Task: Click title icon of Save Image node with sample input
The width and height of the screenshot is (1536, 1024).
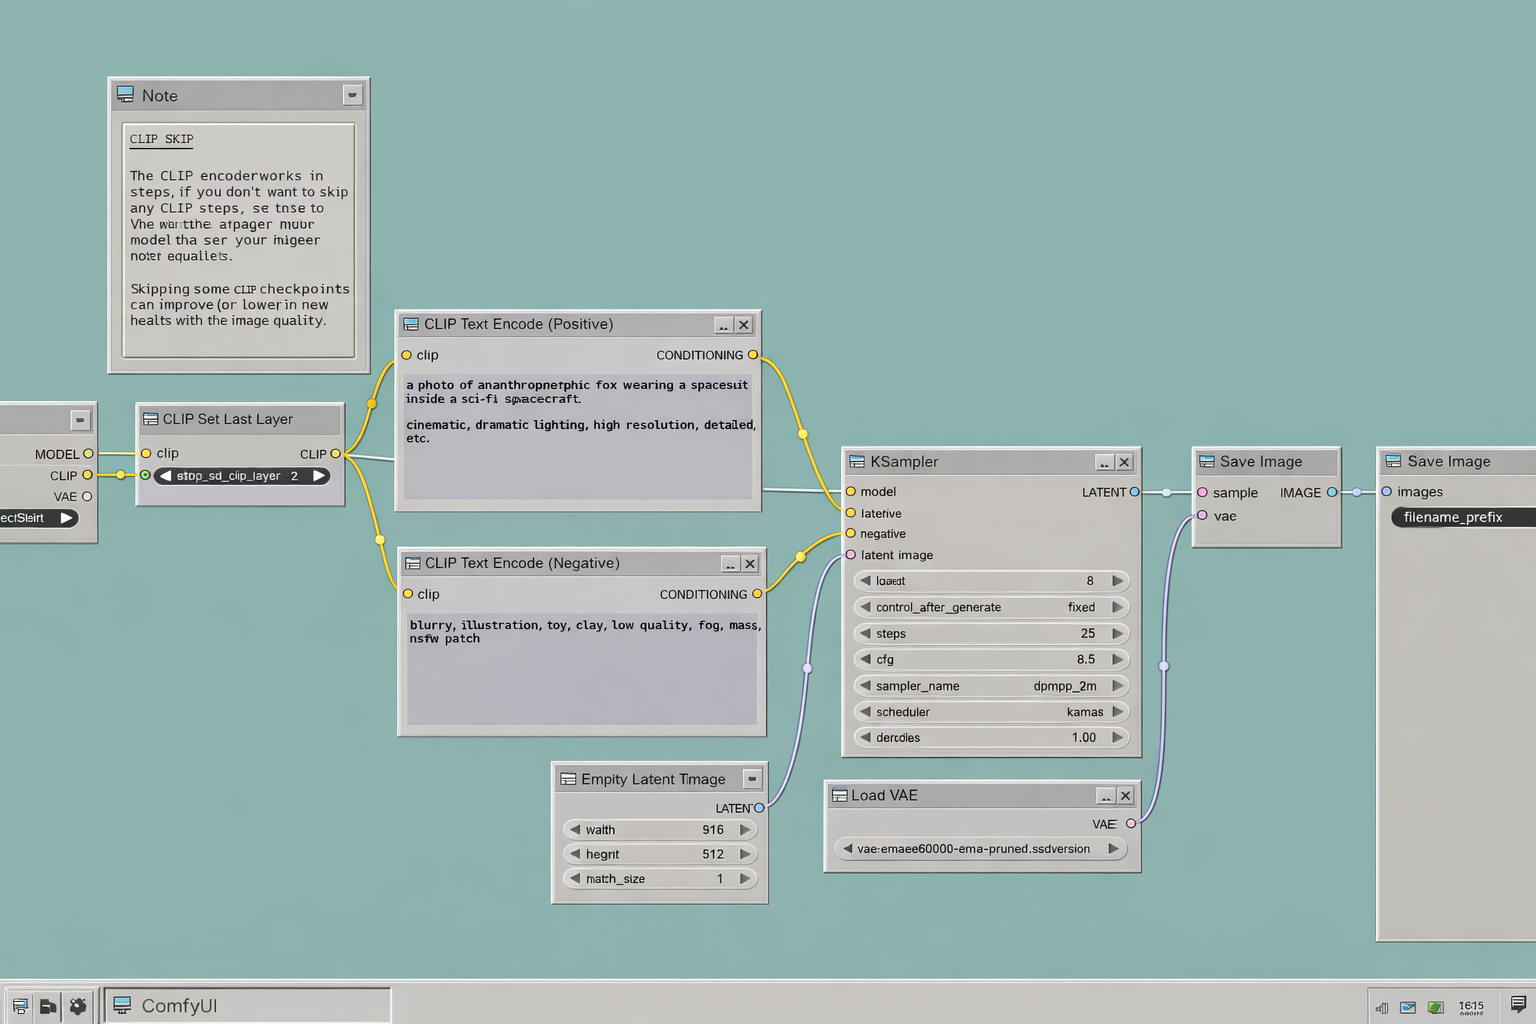Action: tap(1207, 461)
